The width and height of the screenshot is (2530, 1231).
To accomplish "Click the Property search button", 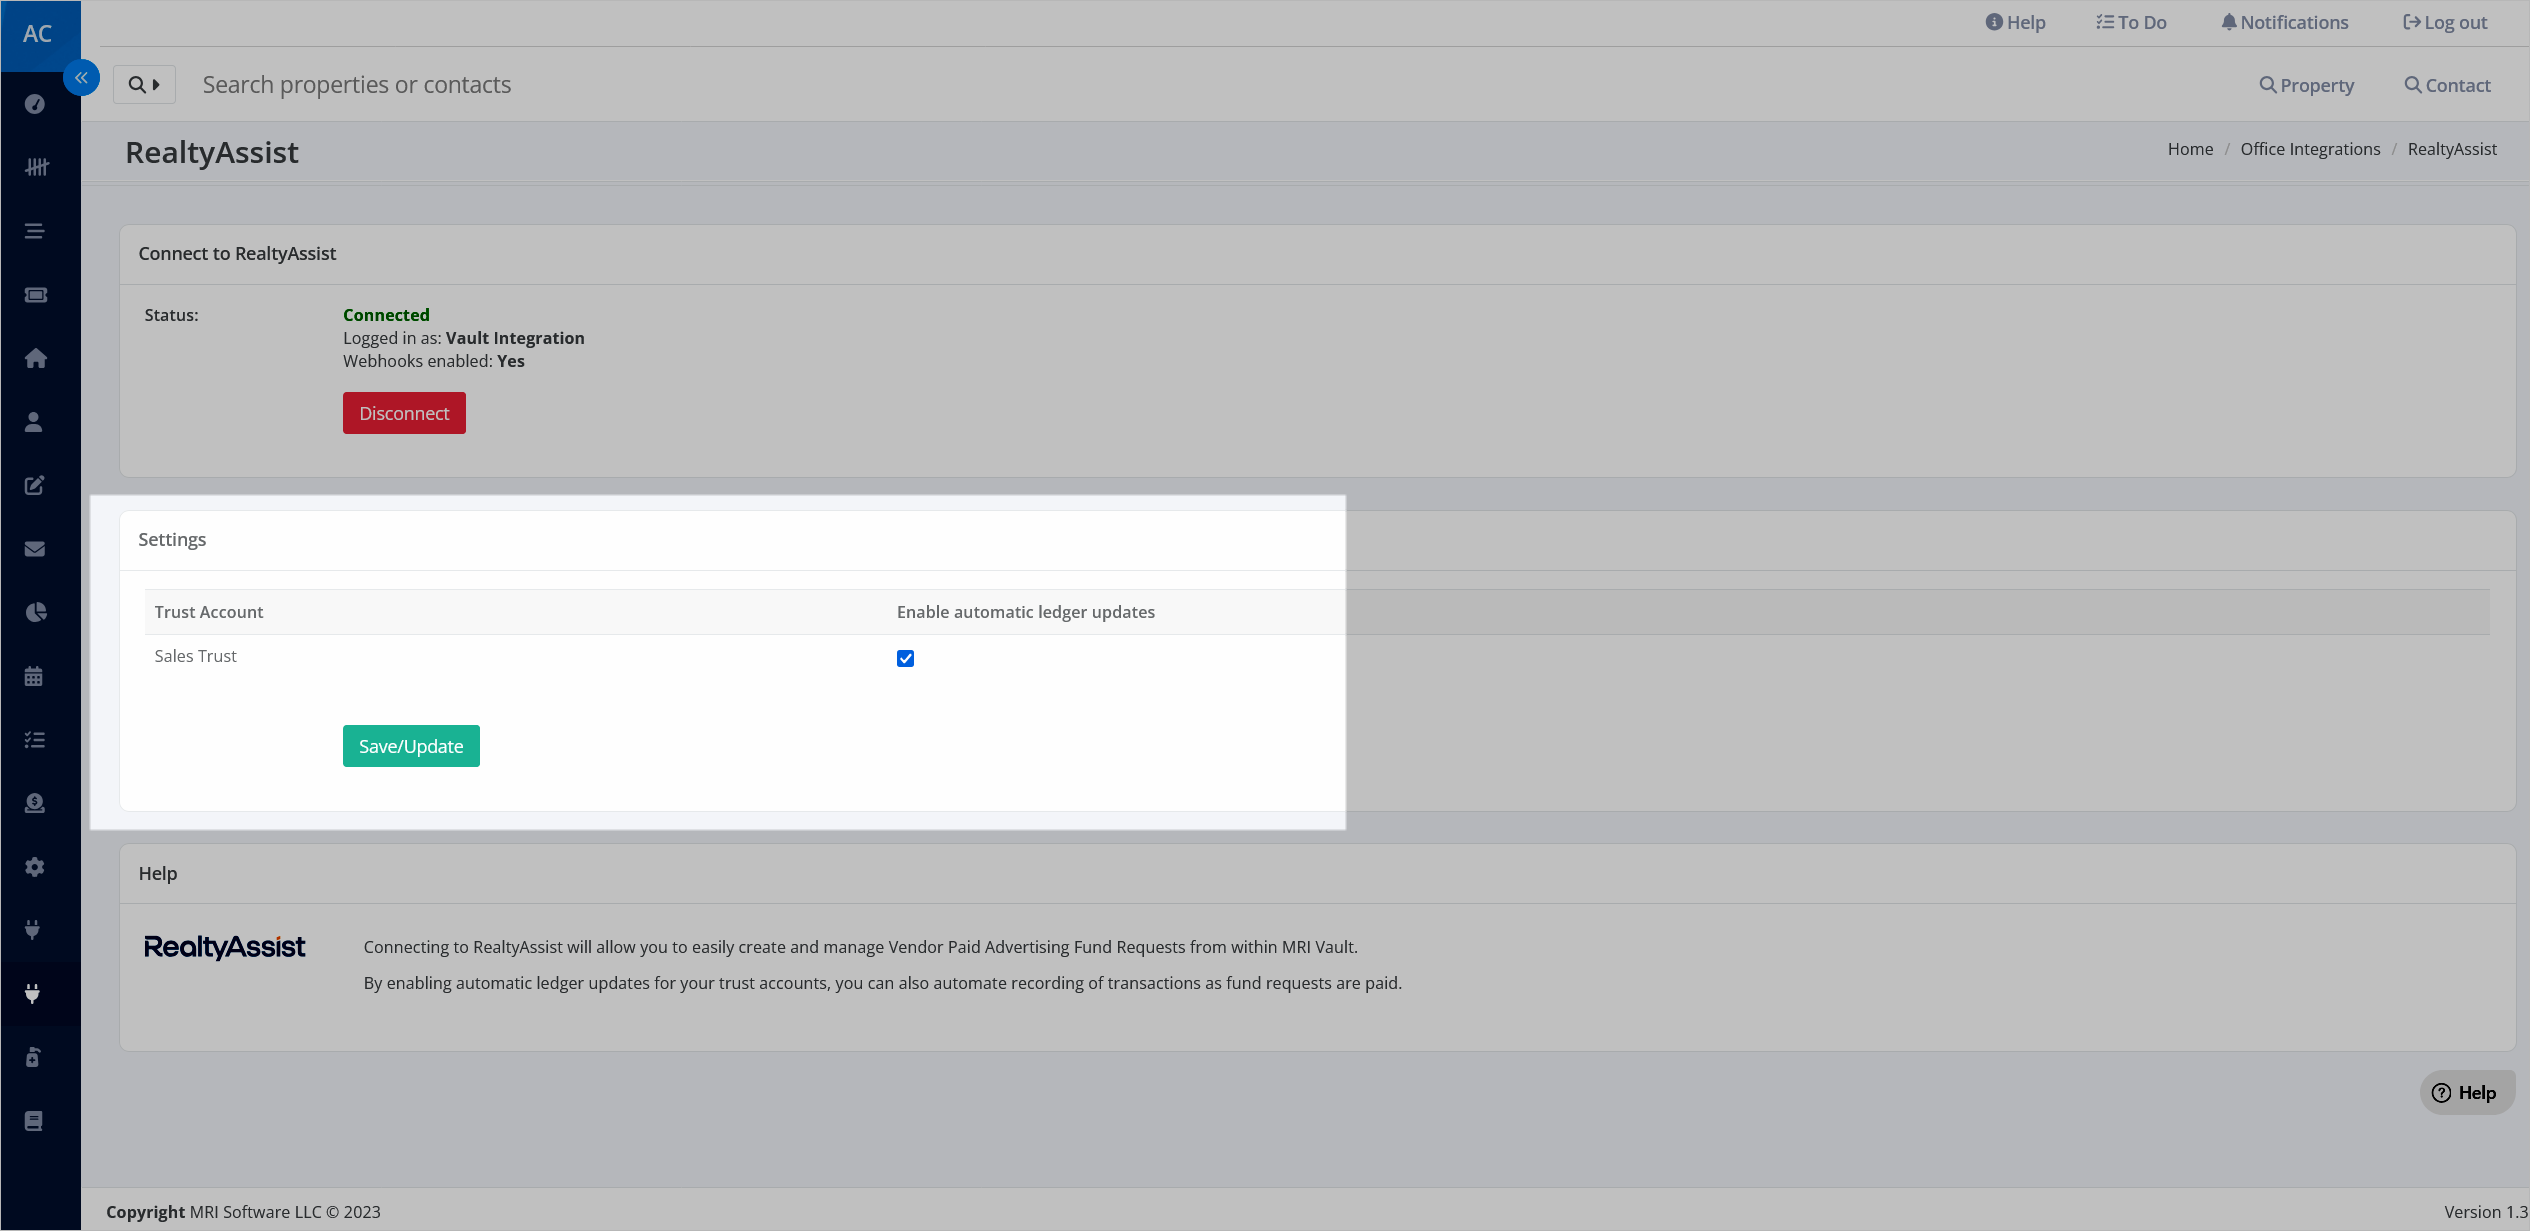I will (2307, 85).
